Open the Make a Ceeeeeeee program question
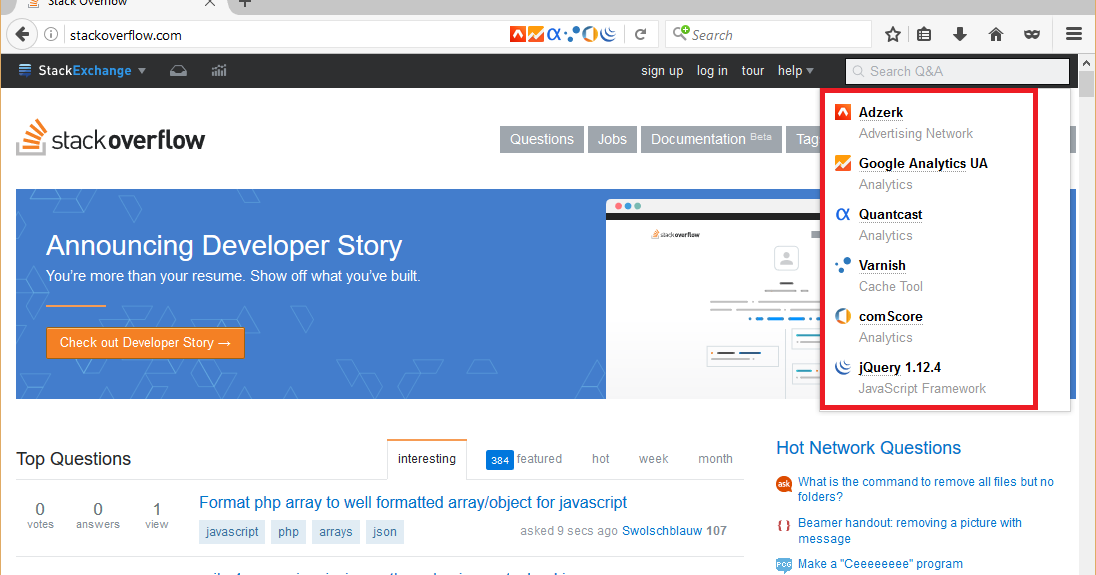The width and height of the screenshot is (1096, 575). pos(880,564)
